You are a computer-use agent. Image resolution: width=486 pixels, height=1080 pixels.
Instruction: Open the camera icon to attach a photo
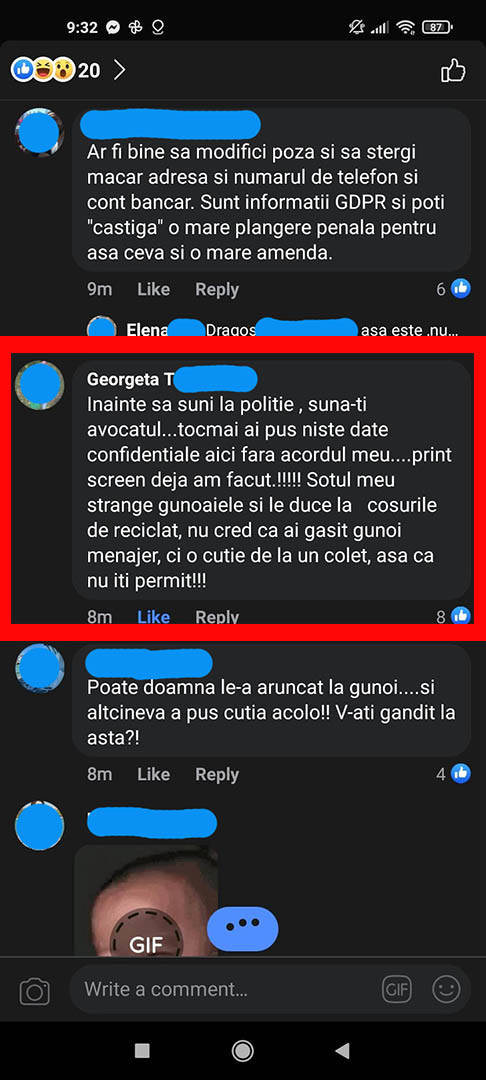pos(34,990)
